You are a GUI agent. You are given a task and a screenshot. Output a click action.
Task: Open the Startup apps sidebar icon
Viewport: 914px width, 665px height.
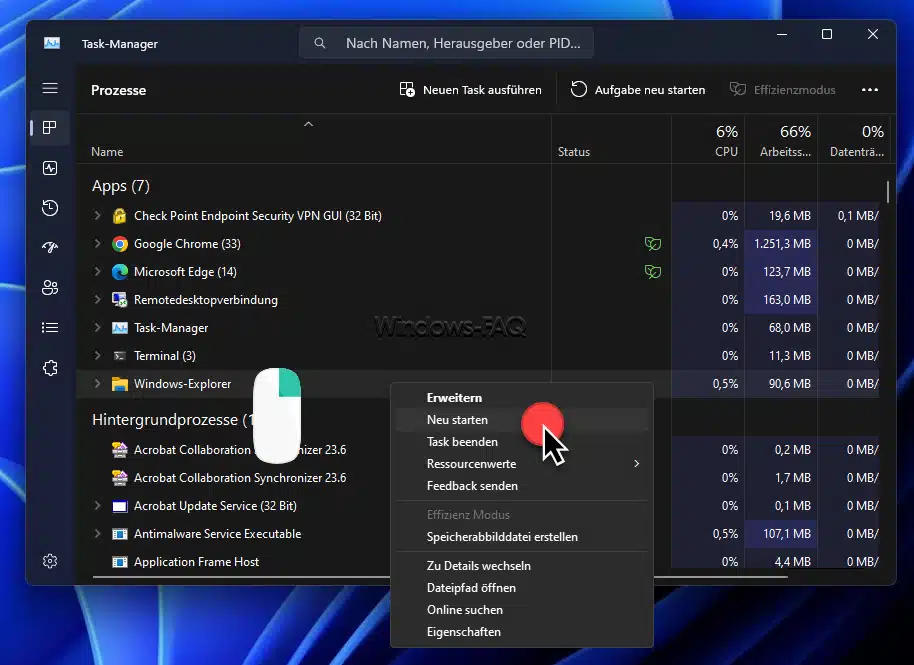coord(50,248)
